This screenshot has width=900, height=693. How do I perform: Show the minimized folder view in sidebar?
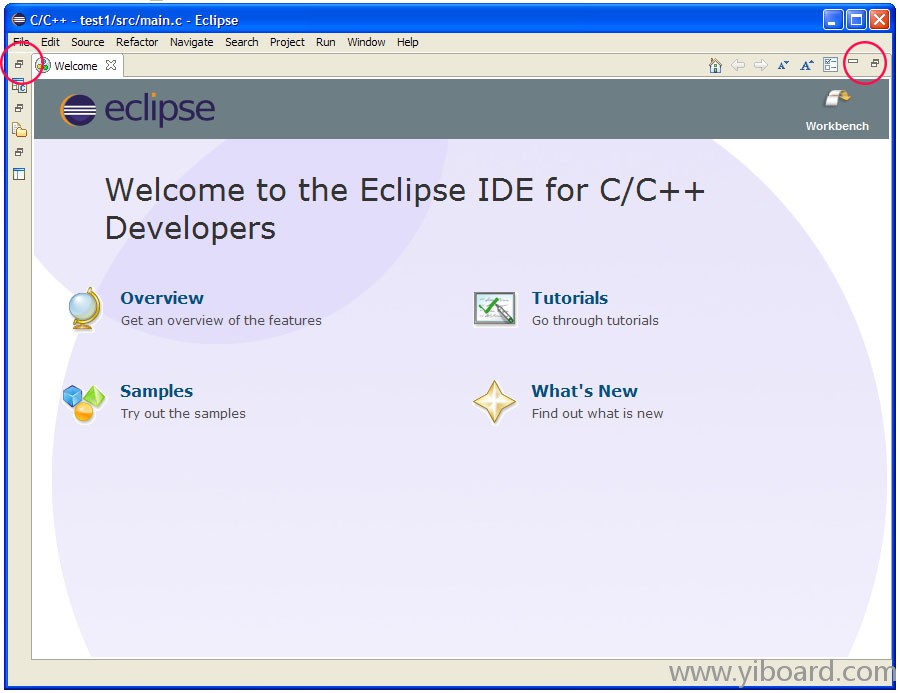19,130
